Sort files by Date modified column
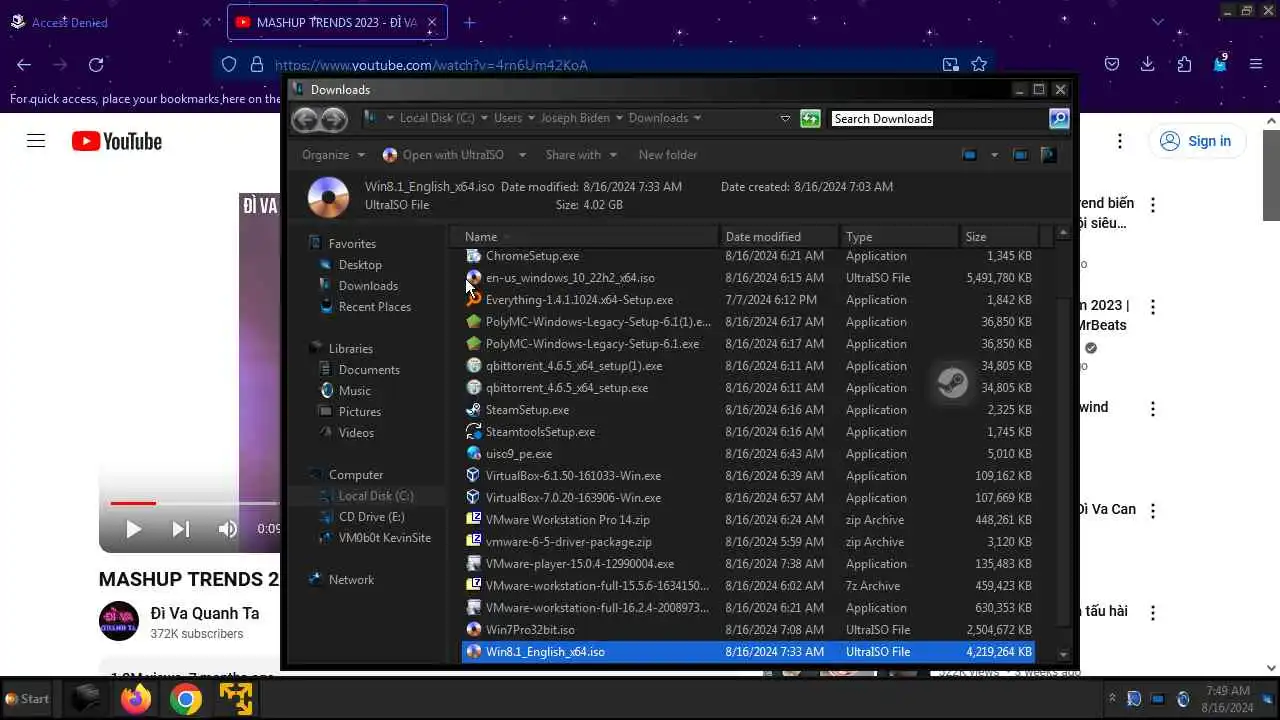 tap(780, 237)
